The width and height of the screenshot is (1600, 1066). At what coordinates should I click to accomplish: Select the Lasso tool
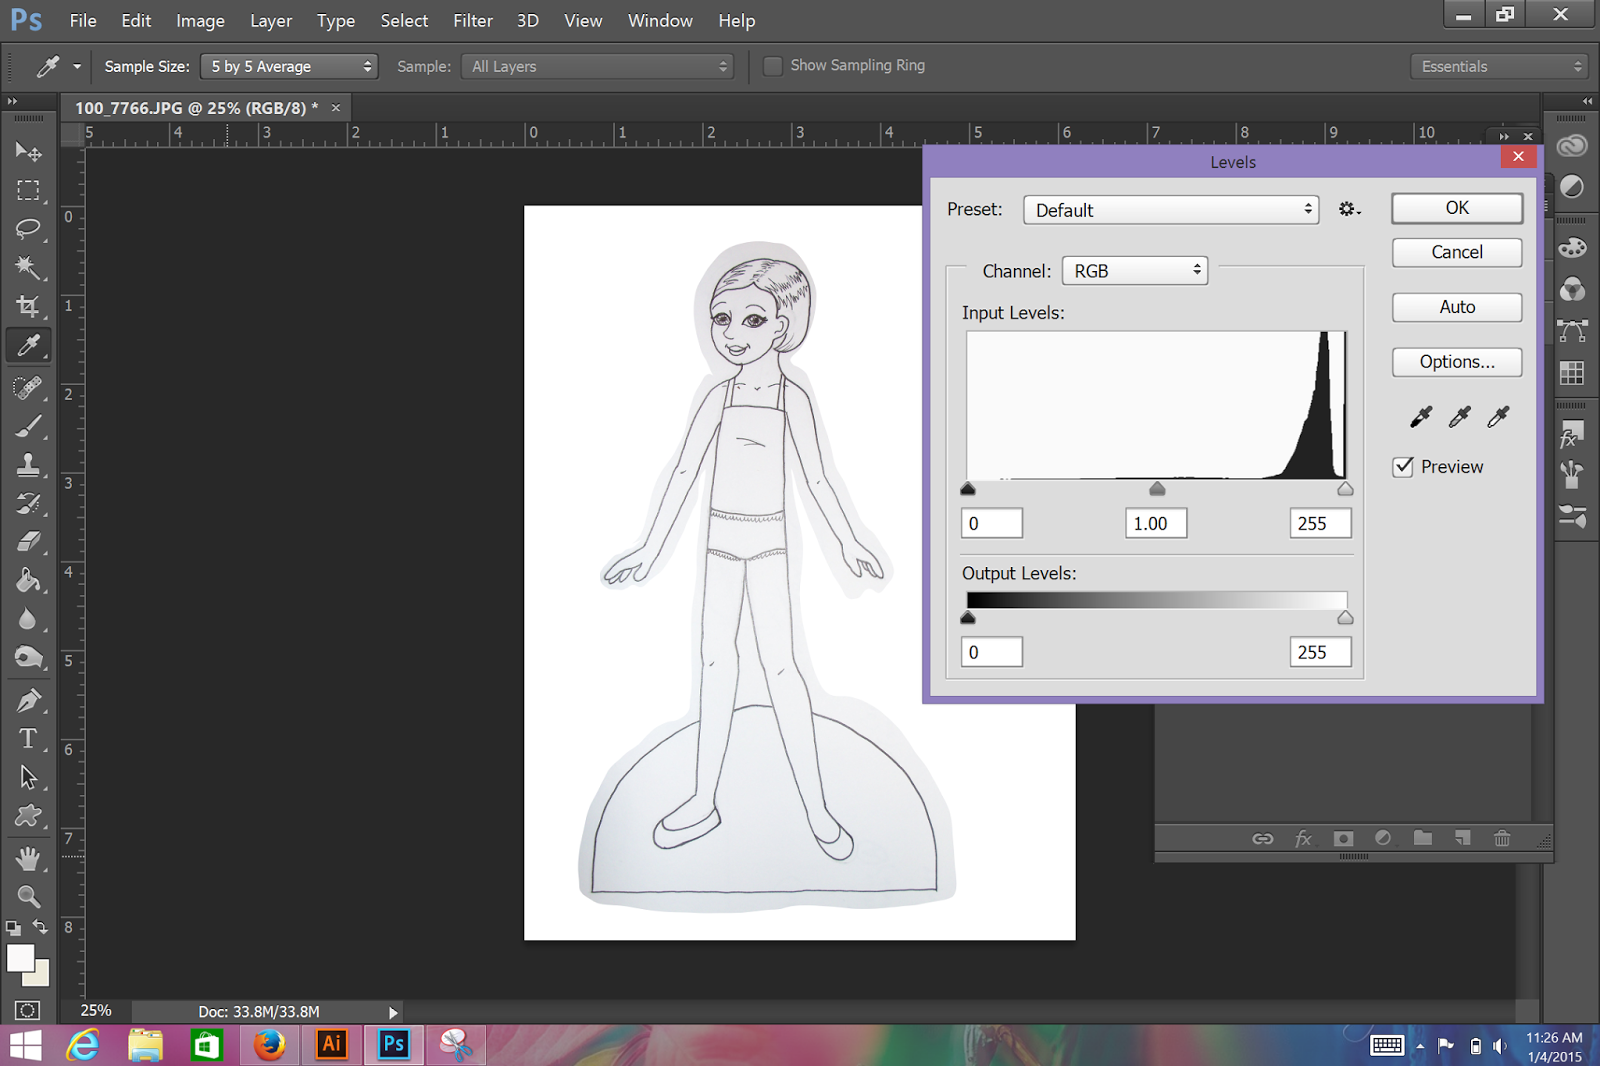[28, 228]
